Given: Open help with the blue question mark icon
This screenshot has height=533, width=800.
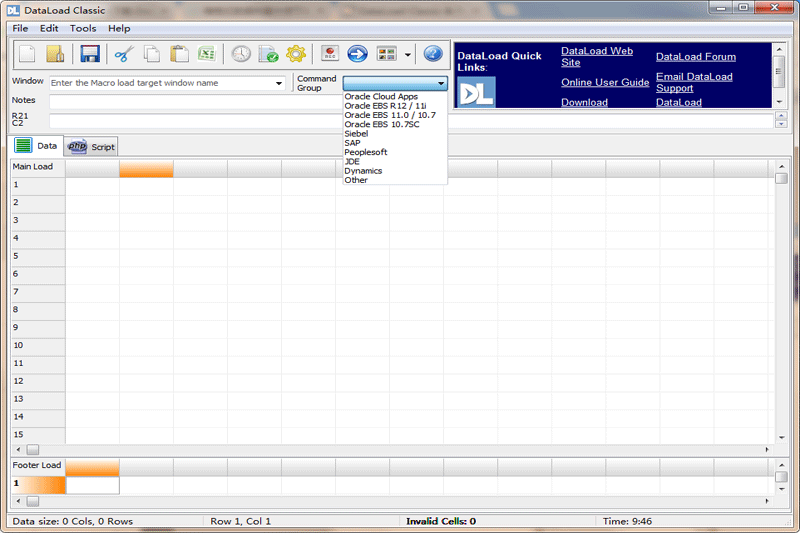Looking at the screenshot, I should click(433, 54).
